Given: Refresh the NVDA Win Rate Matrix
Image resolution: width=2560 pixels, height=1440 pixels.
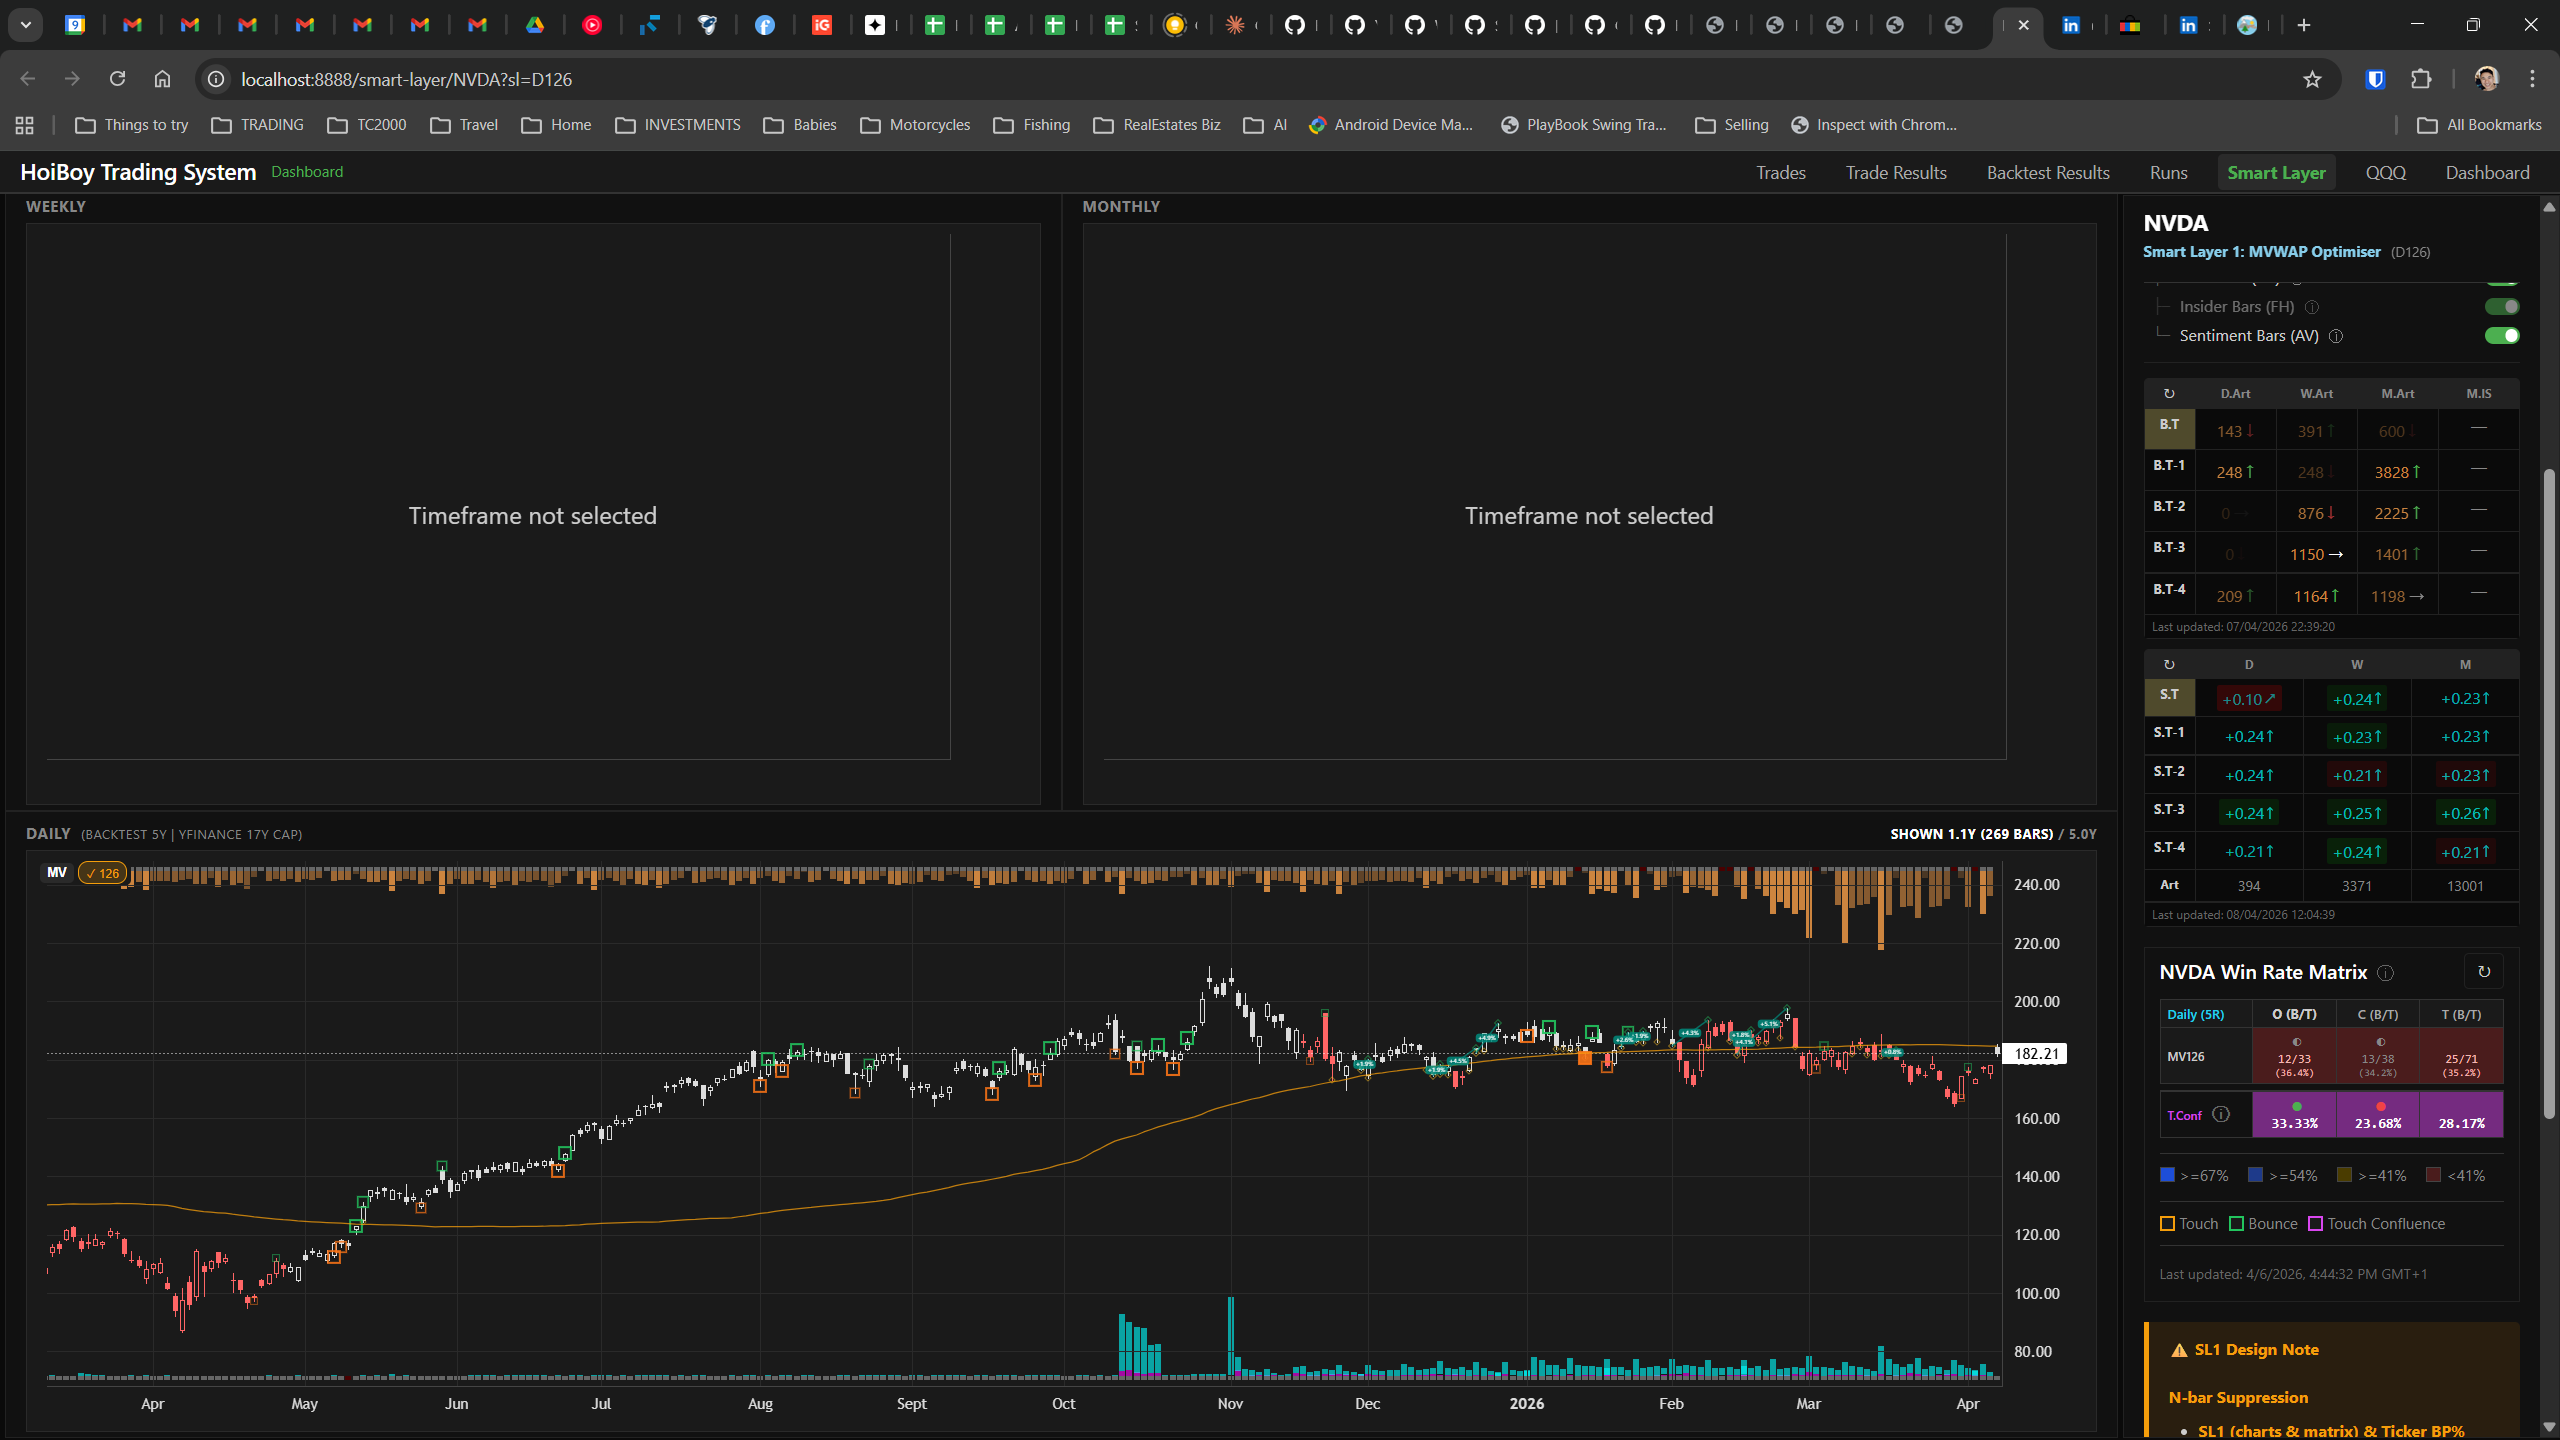Looking at the screenshot, I should pyautogui.click(x=2484, y=972).
